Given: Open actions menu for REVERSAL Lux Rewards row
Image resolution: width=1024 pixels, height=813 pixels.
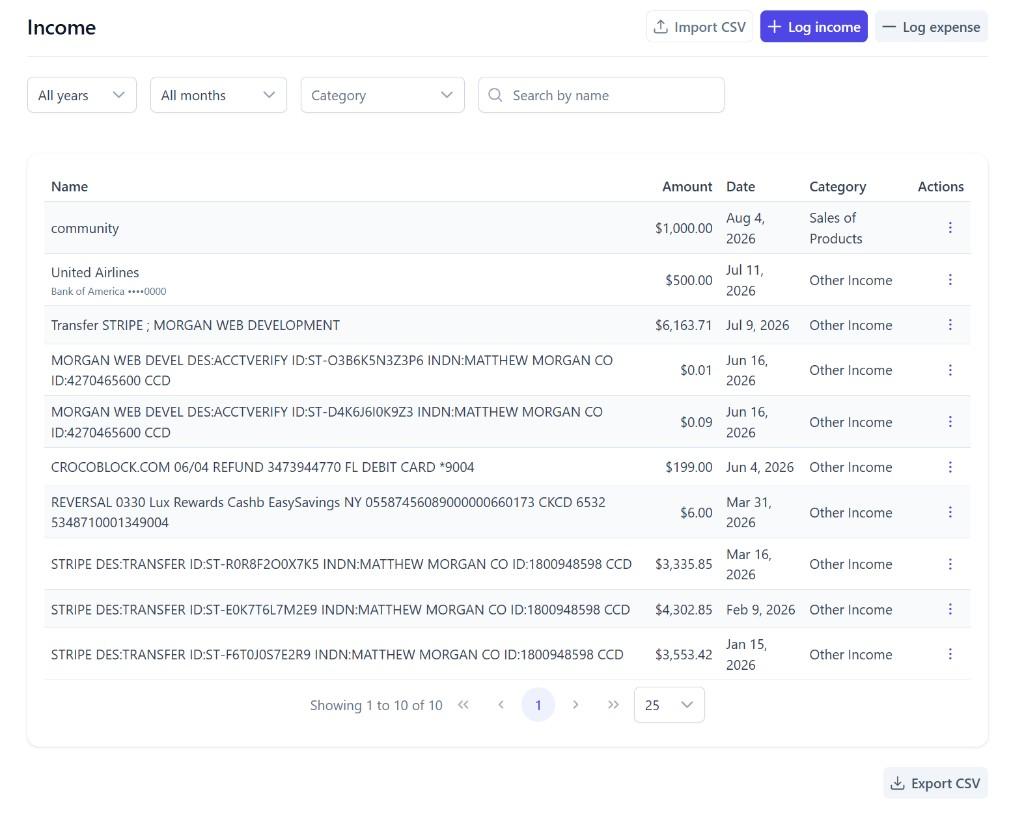Looking at the screenshot, I should tap(950, 513).
